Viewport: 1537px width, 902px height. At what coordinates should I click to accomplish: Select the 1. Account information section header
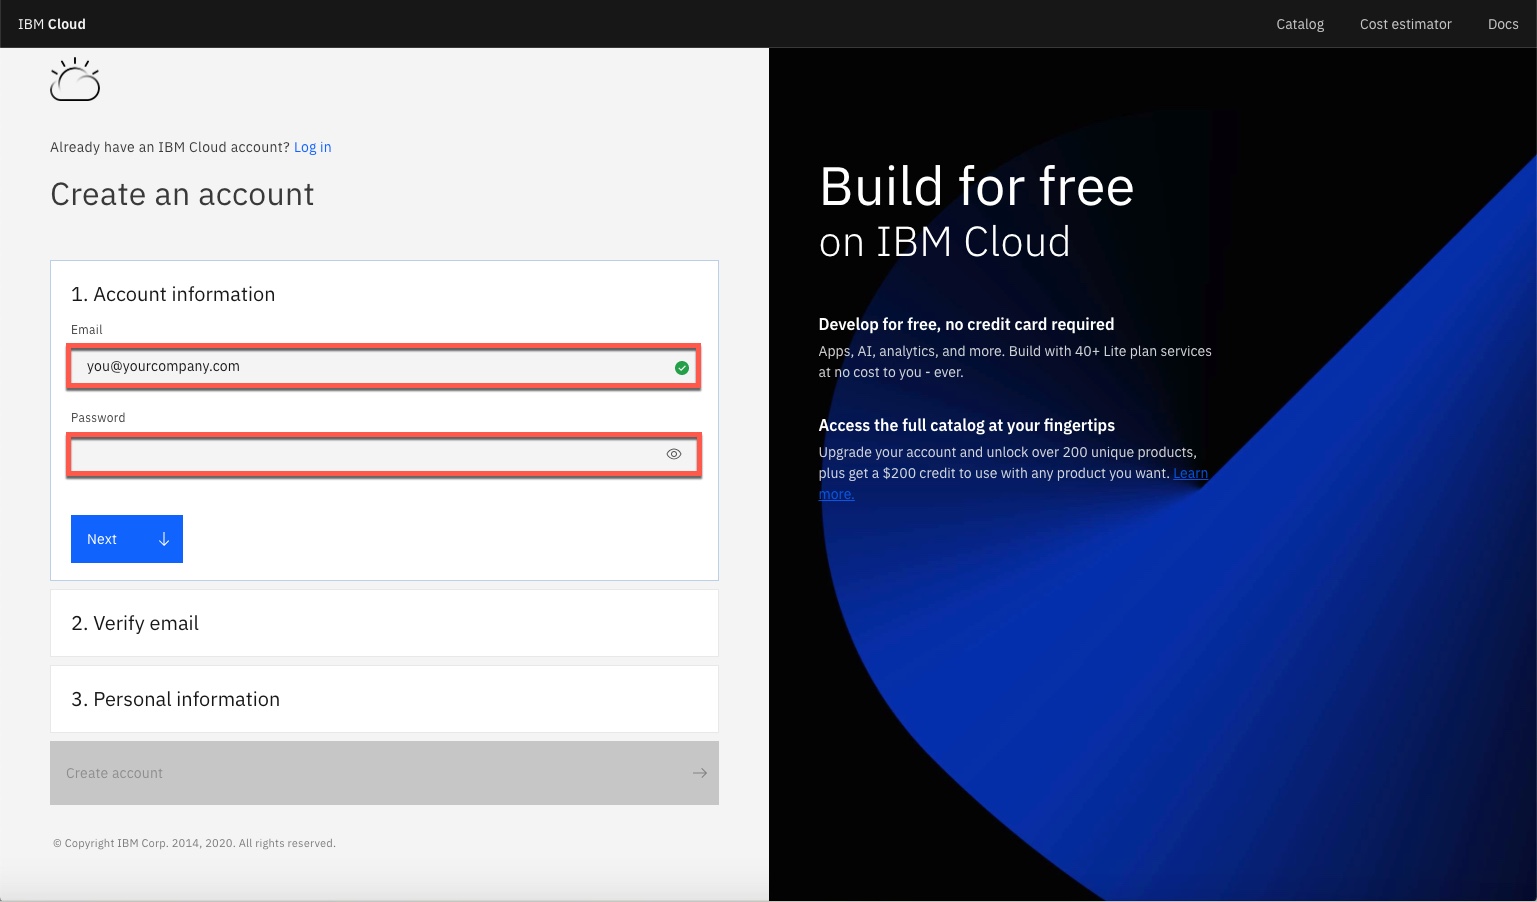point(173,294)
